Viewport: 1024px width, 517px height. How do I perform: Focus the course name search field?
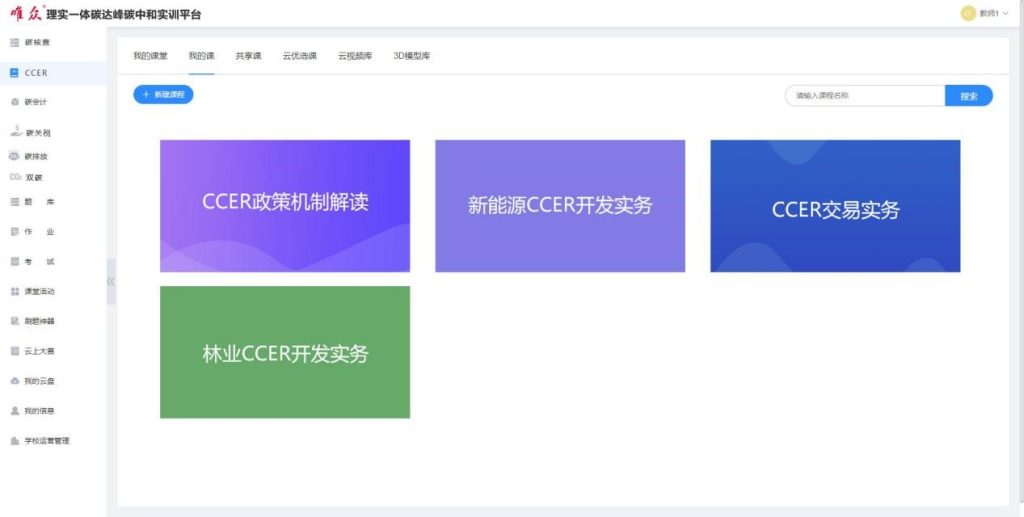[x=864, y=96]
